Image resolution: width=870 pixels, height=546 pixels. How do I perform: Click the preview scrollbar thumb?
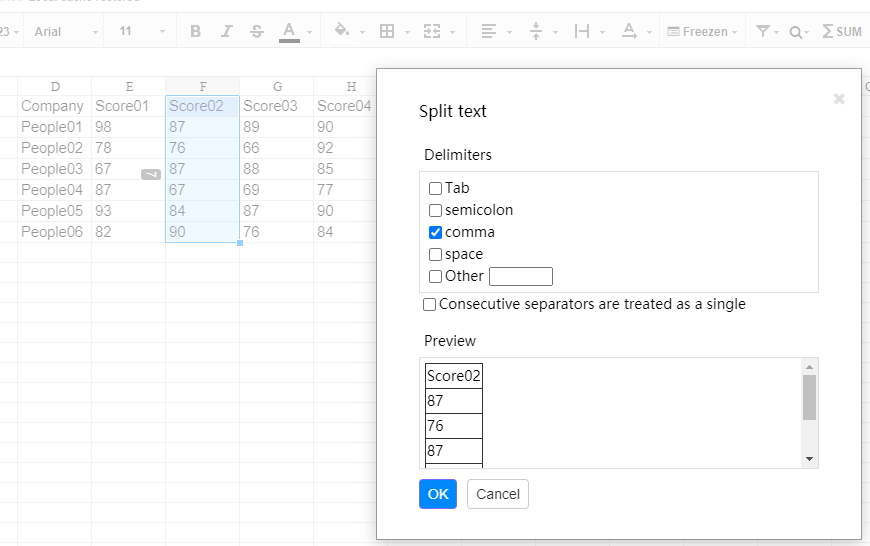coord(810,397)
